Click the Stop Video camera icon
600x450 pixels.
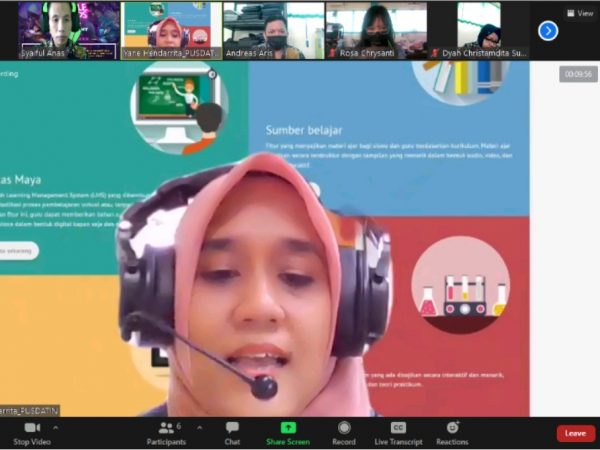pyautogui.click(x=32, y=427)
